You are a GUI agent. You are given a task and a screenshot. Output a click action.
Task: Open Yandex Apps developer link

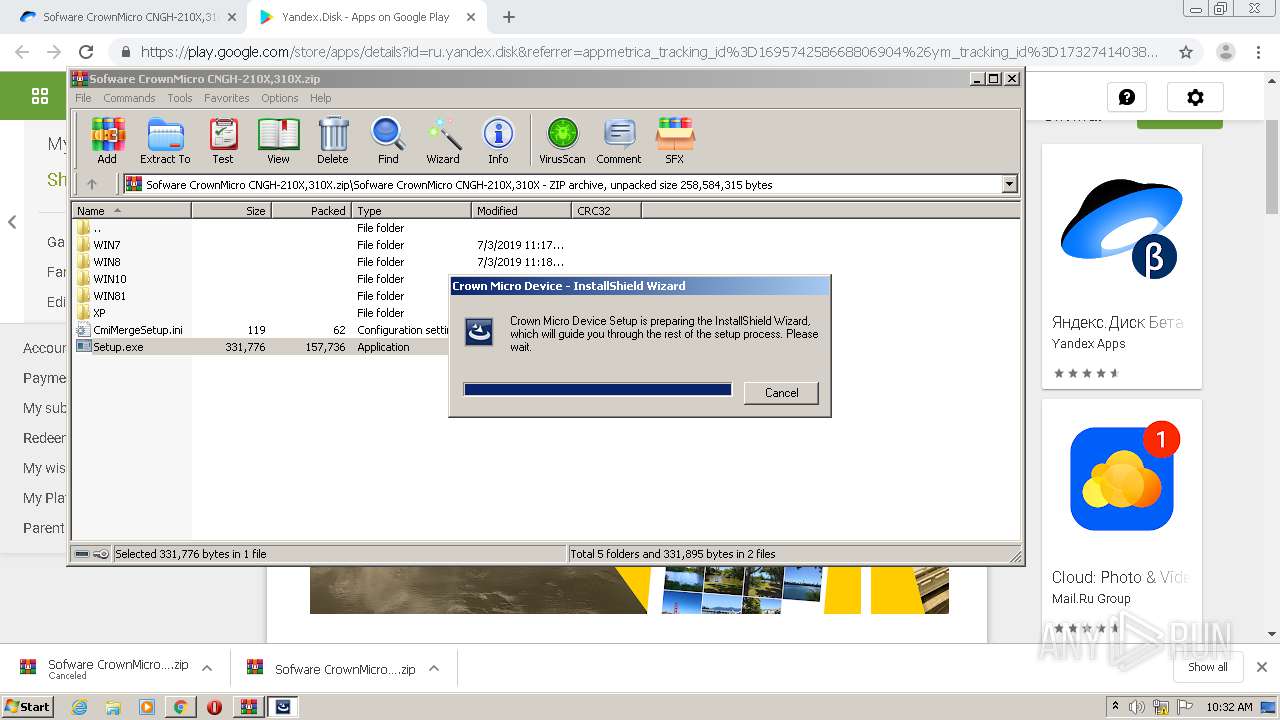[1088, 344]
